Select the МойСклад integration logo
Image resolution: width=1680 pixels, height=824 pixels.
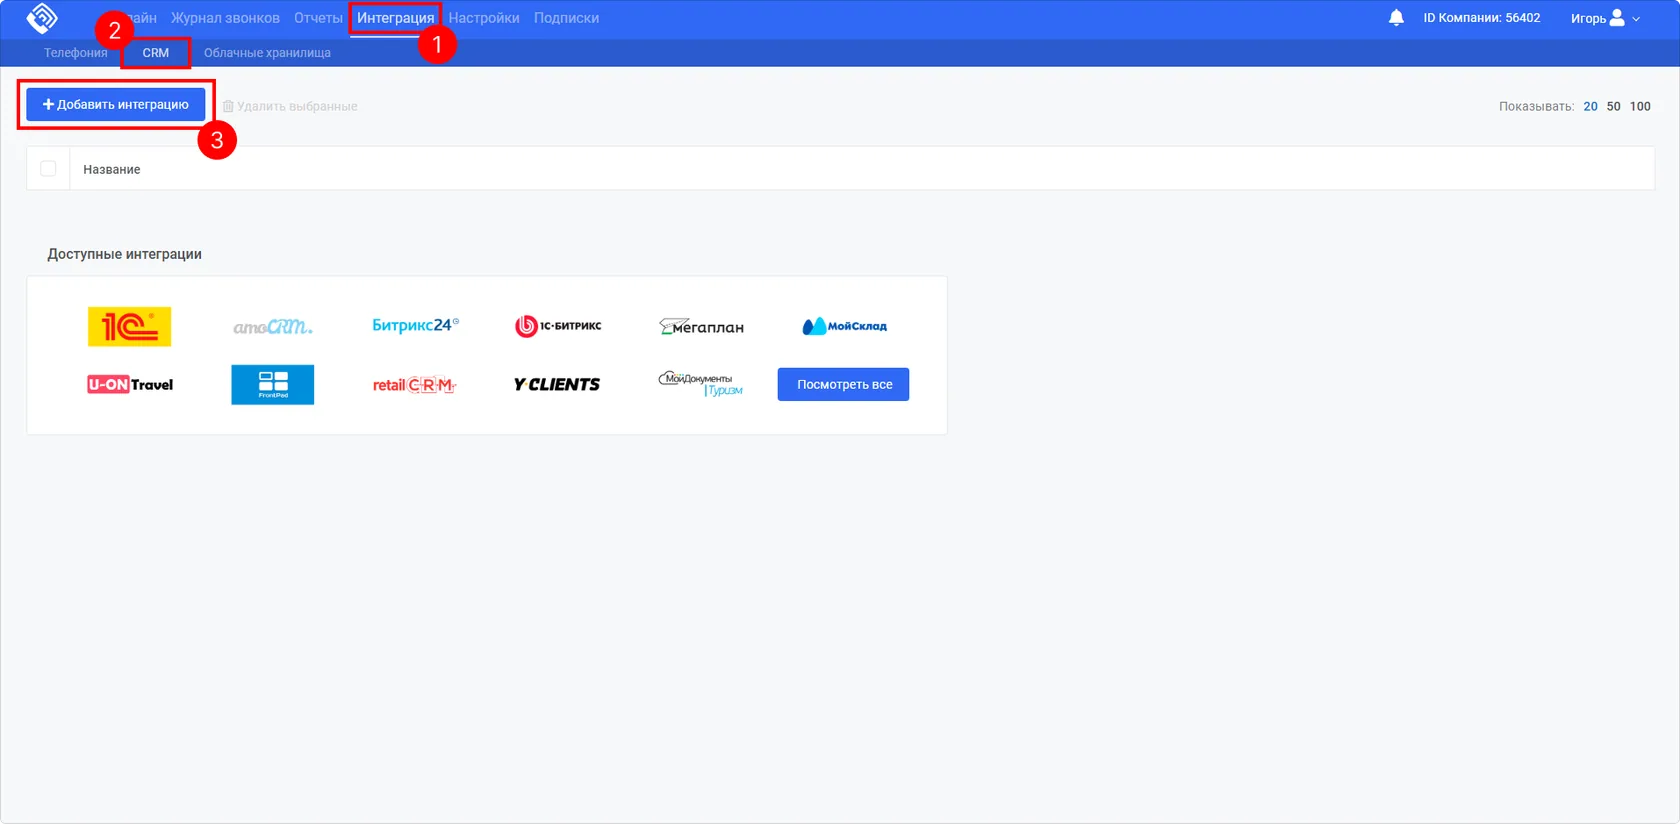pos(844,326)
